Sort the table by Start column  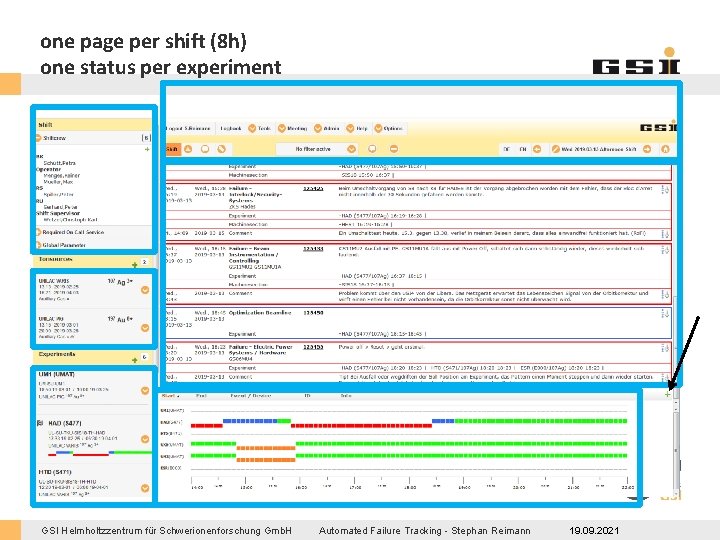pos(170,395)
